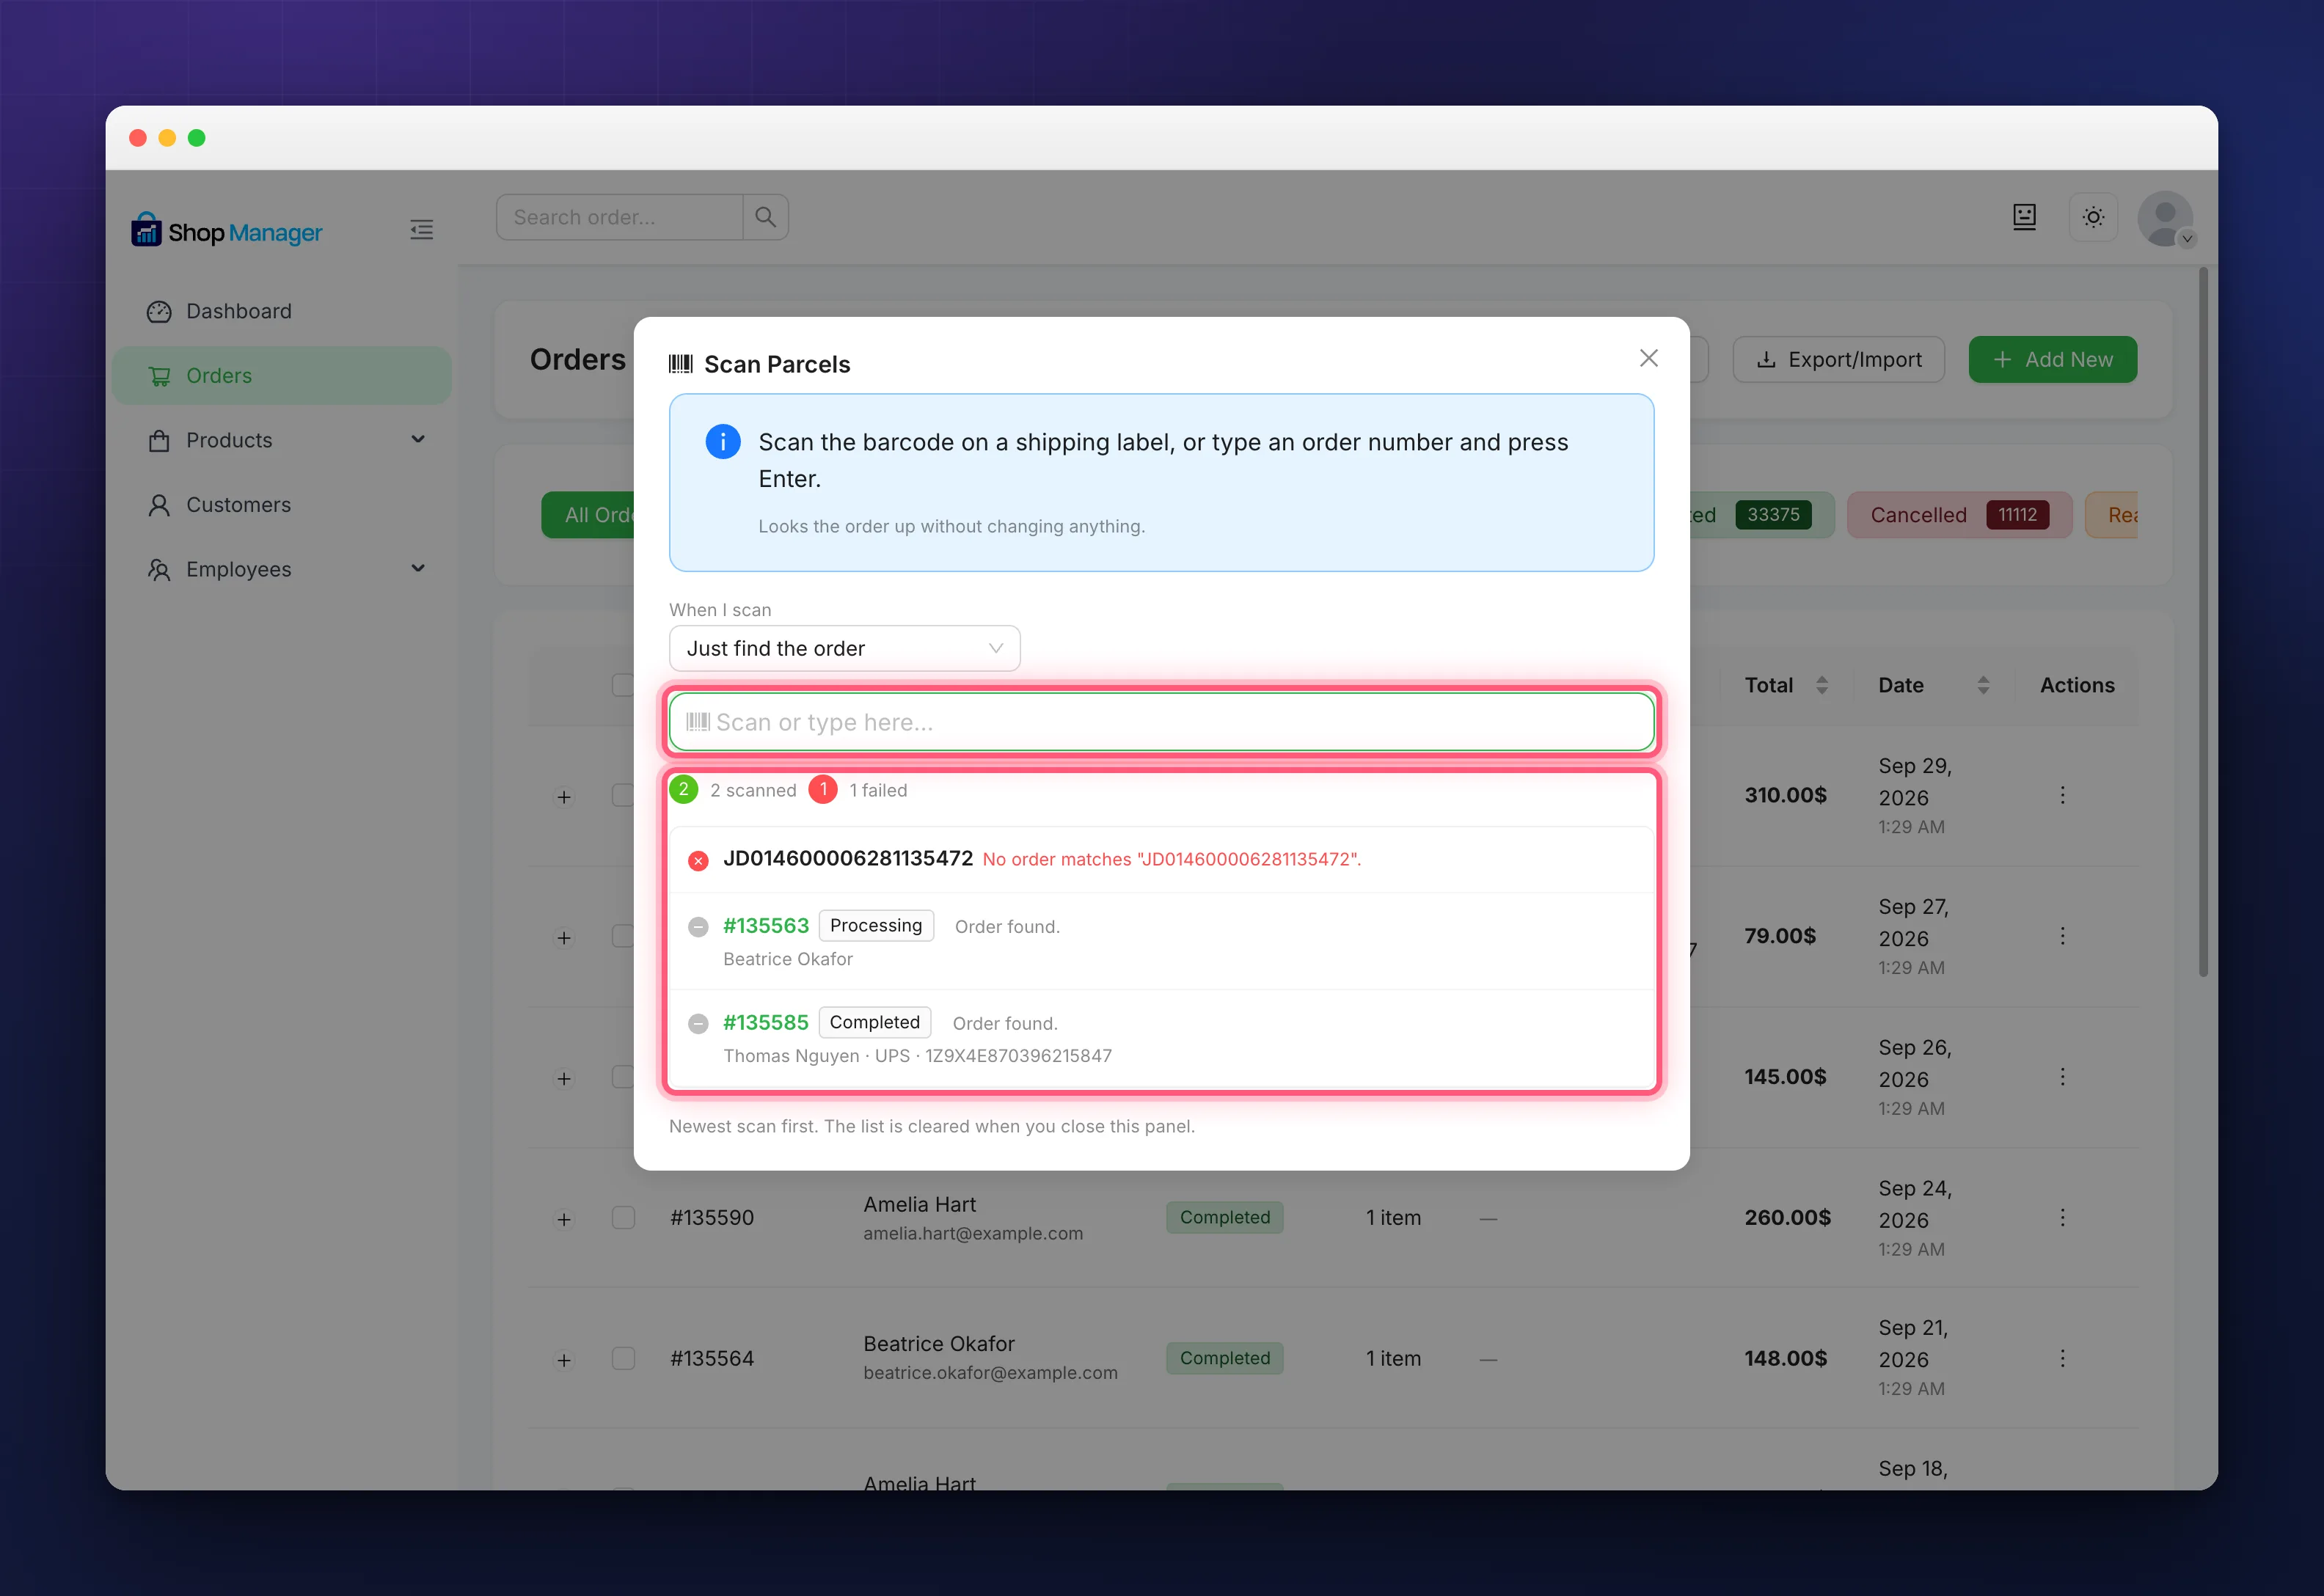Open the "Just find the order" dropdown
Viewport: 2324px width, 1596px height.
(x=844, y=648)
